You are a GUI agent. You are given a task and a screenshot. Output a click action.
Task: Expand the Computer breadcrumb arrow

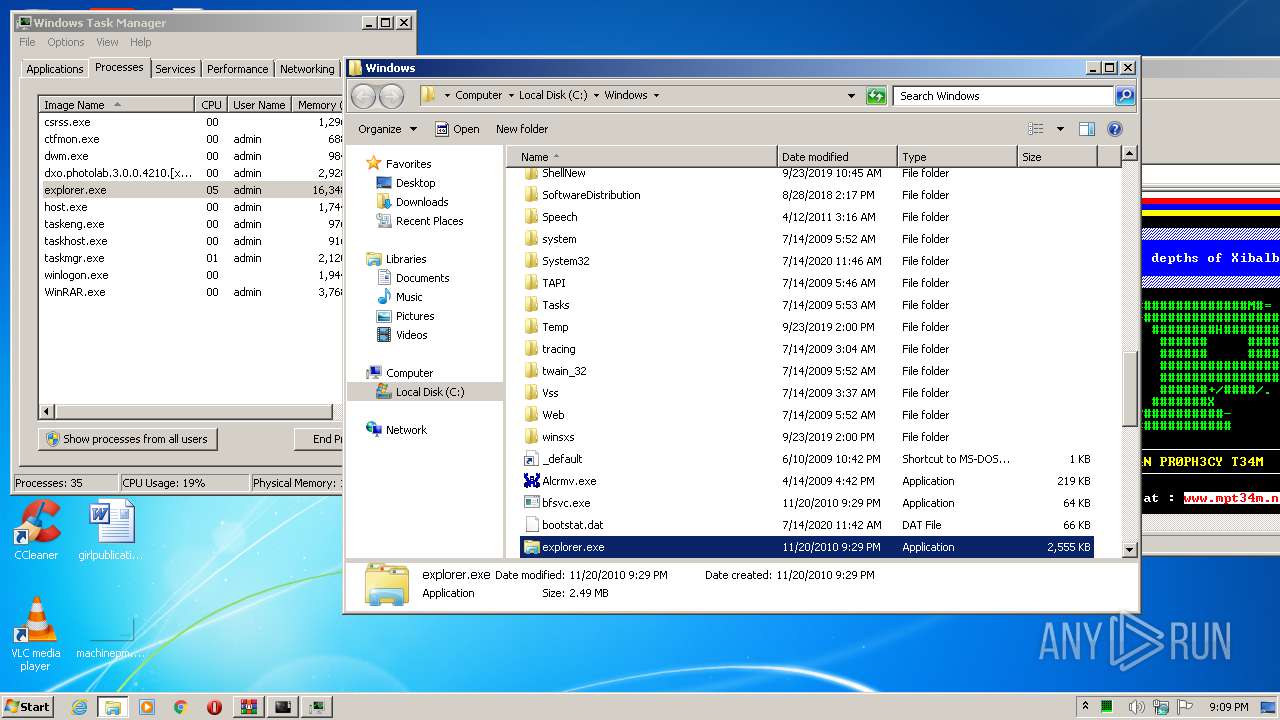point(511,95)
